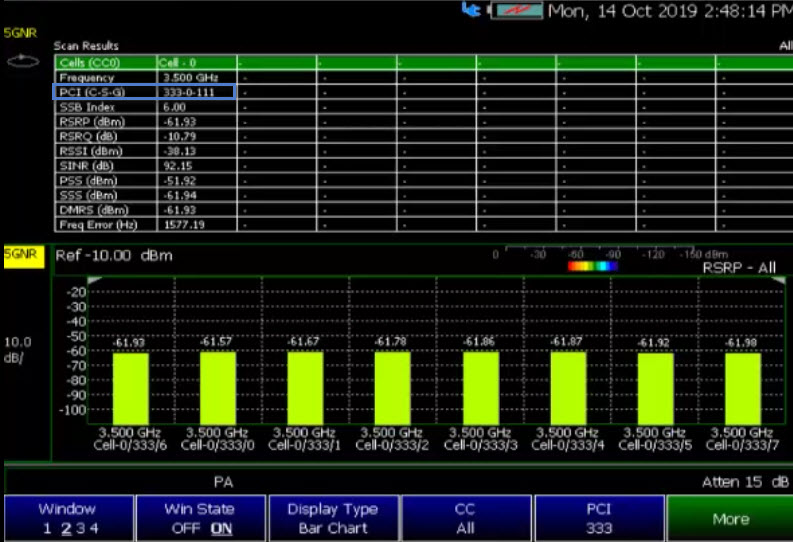This screenshot has width=793, height=542.
Task: Click Freq Error value 1577.19
Action: pos(184,224)
